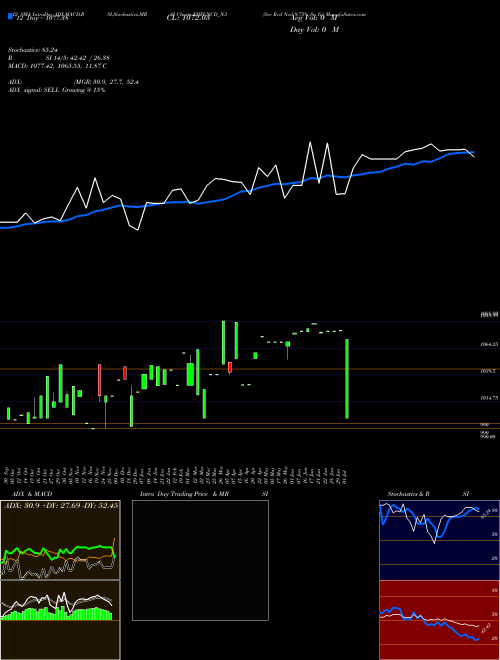Screen dimensions: 500x660
Task: Click the 'Intra Day Trading Price & MR SI' title
Action: coord(204,494)
